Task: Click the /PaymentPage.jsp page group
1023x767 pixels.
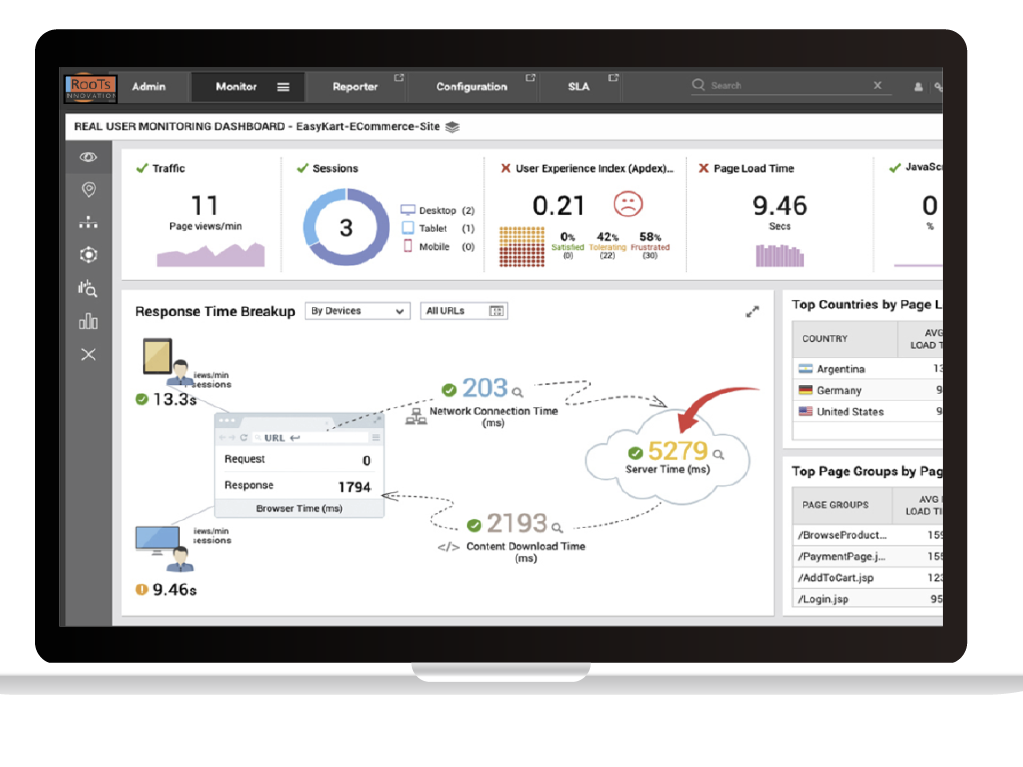Action: [843, 556]
